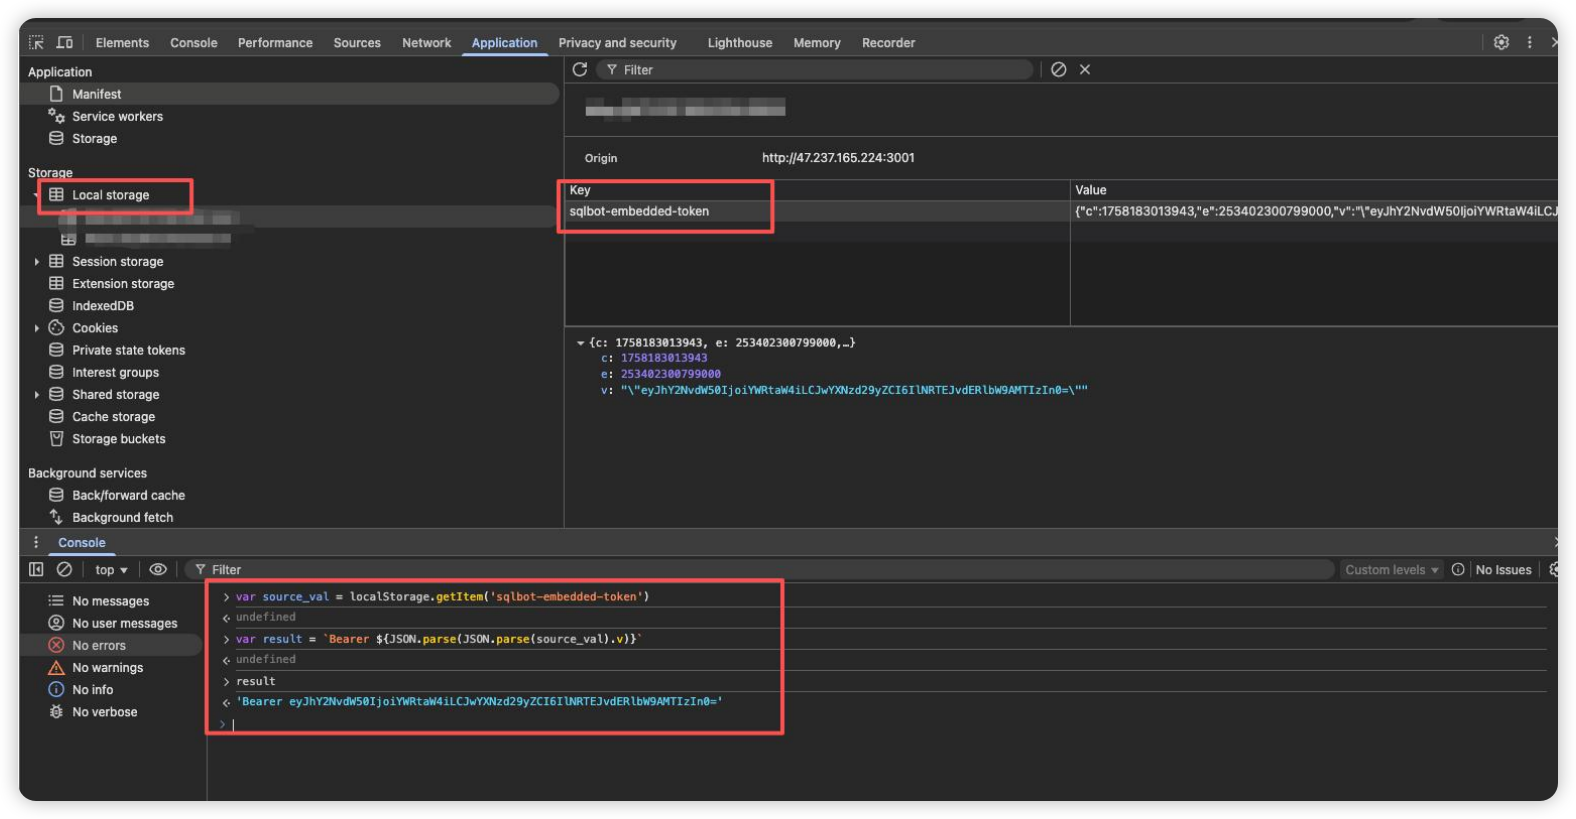Viewport: 1576px width, 819px height.
Task: Expand the Cookies tree node
Action: (37, 328)
